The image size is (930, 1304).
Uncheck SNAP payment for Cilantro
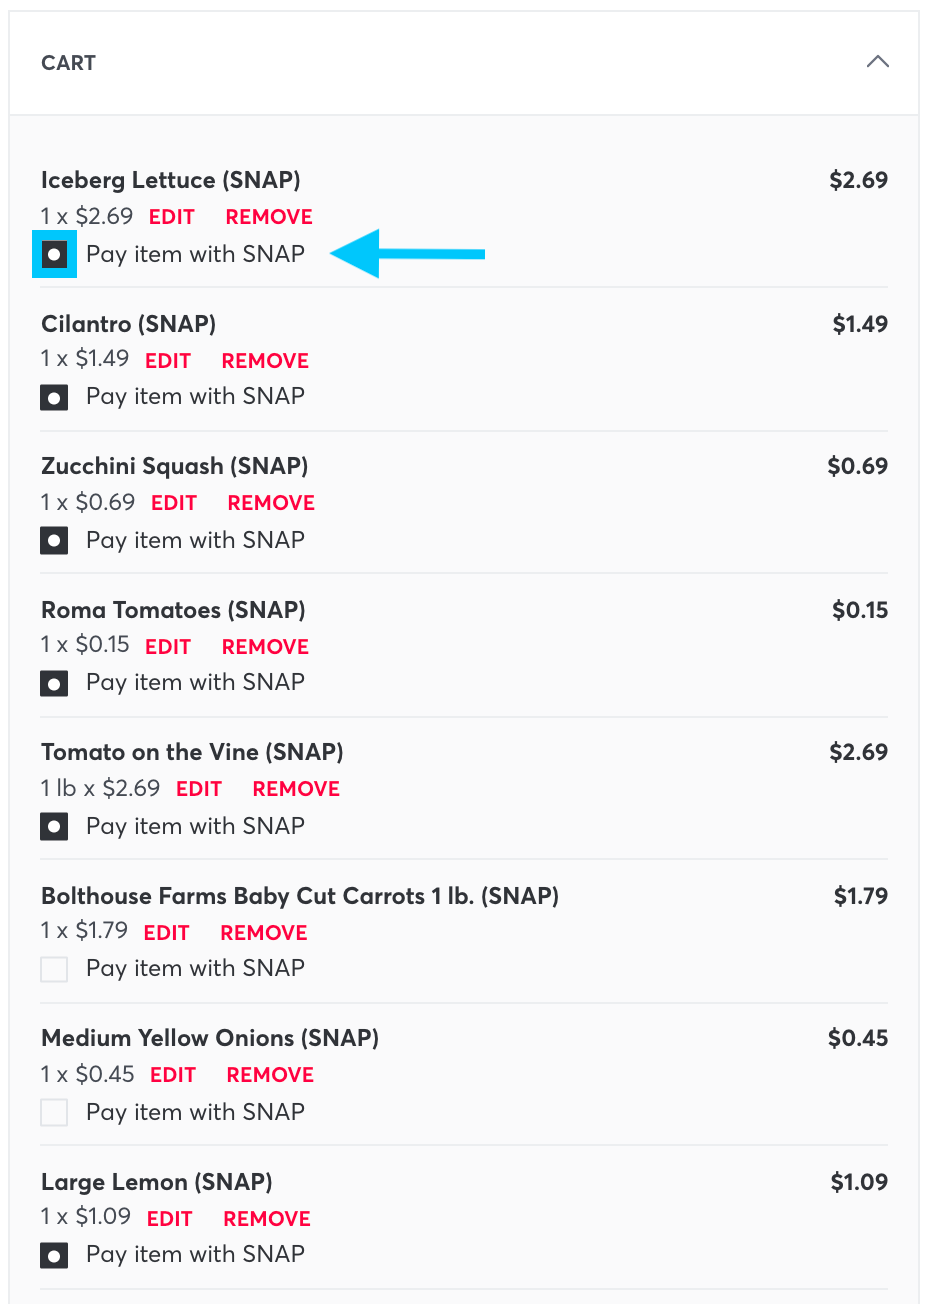[x=54, y=397]
